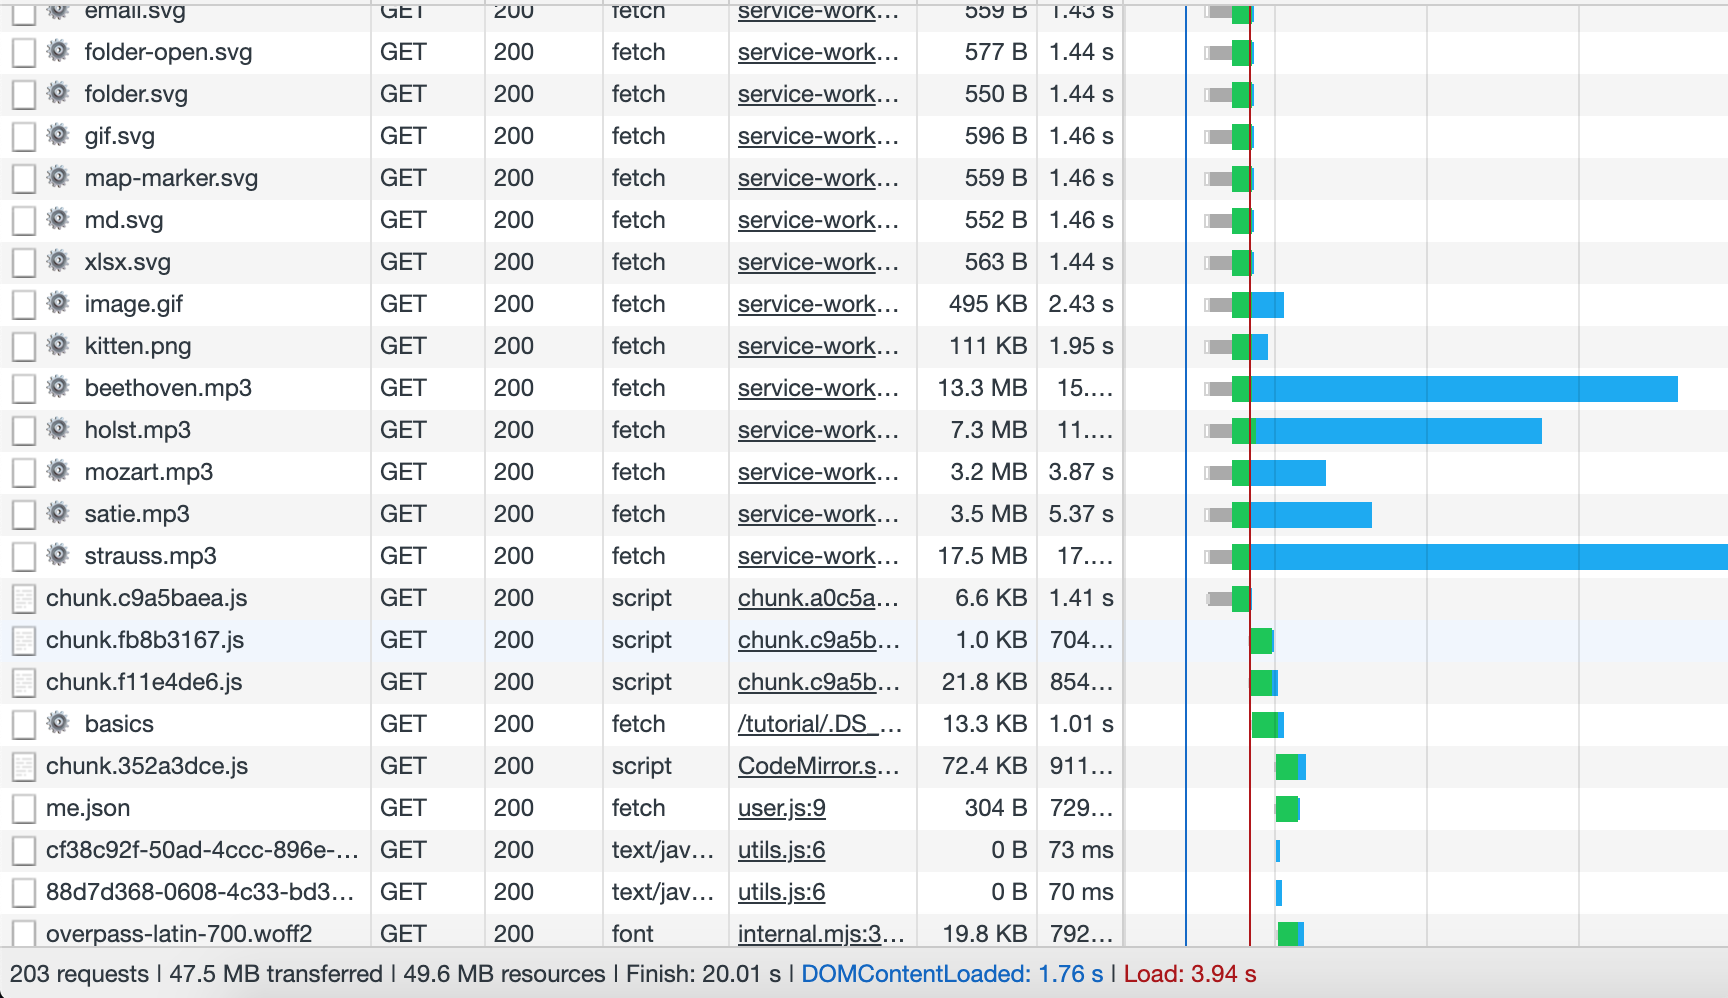The image size is (1728, 998).
Task: Click the script file icon for chunk.f11e4de6.js
Action: 23,682
